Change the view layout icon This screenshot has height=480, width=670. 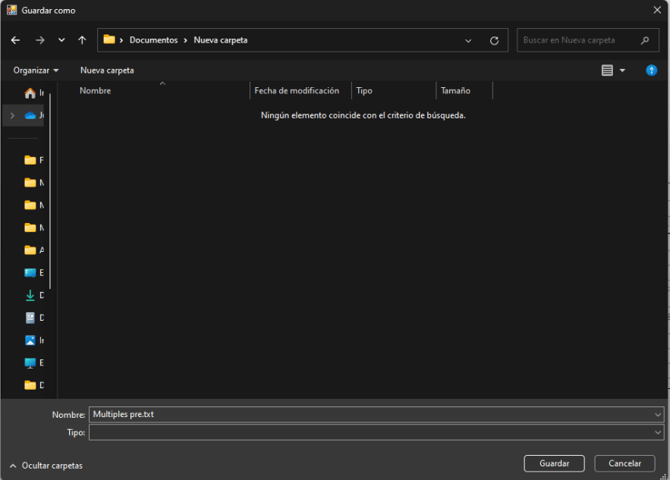click(607, 70)
